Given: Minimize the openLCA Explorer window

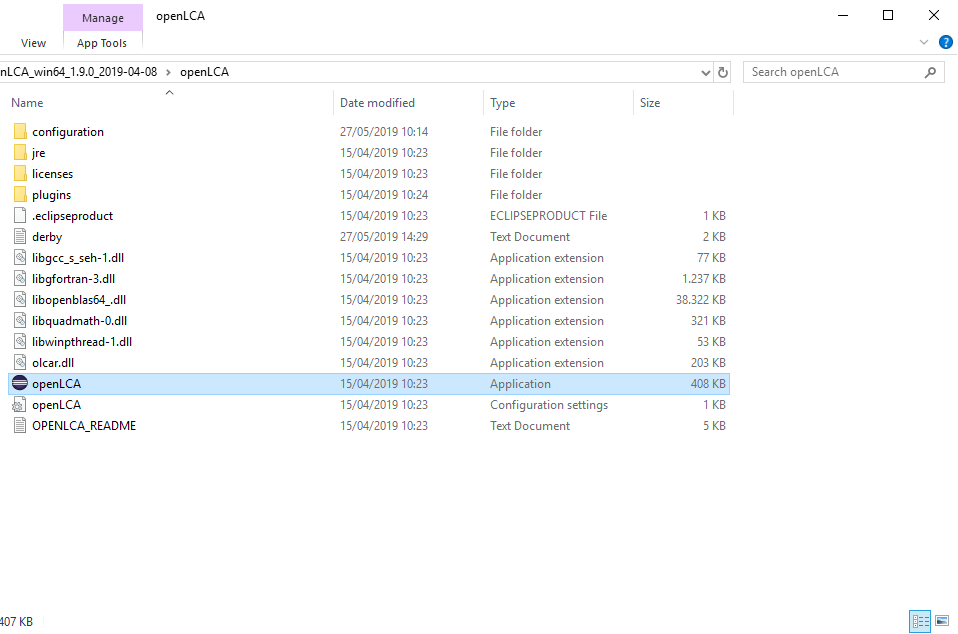Looking at the screenshot, I should (843, 15).
